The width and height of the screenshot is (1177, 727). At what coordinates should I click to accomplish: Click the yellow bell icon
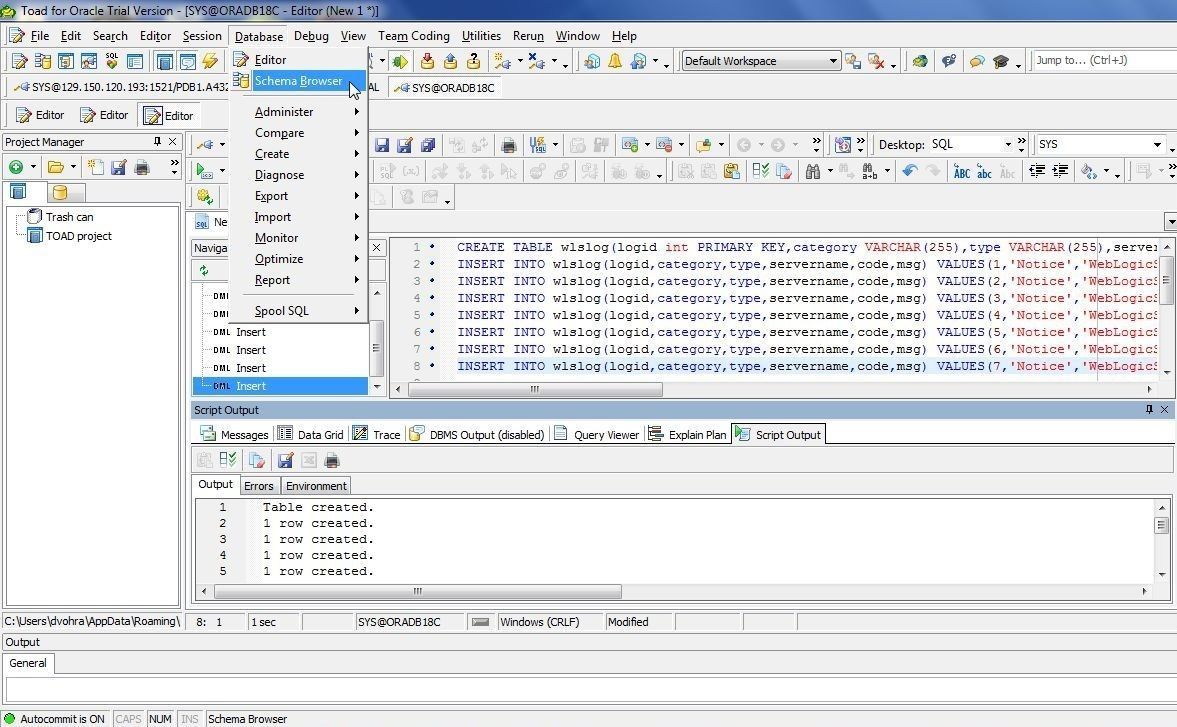coord(615,61)
